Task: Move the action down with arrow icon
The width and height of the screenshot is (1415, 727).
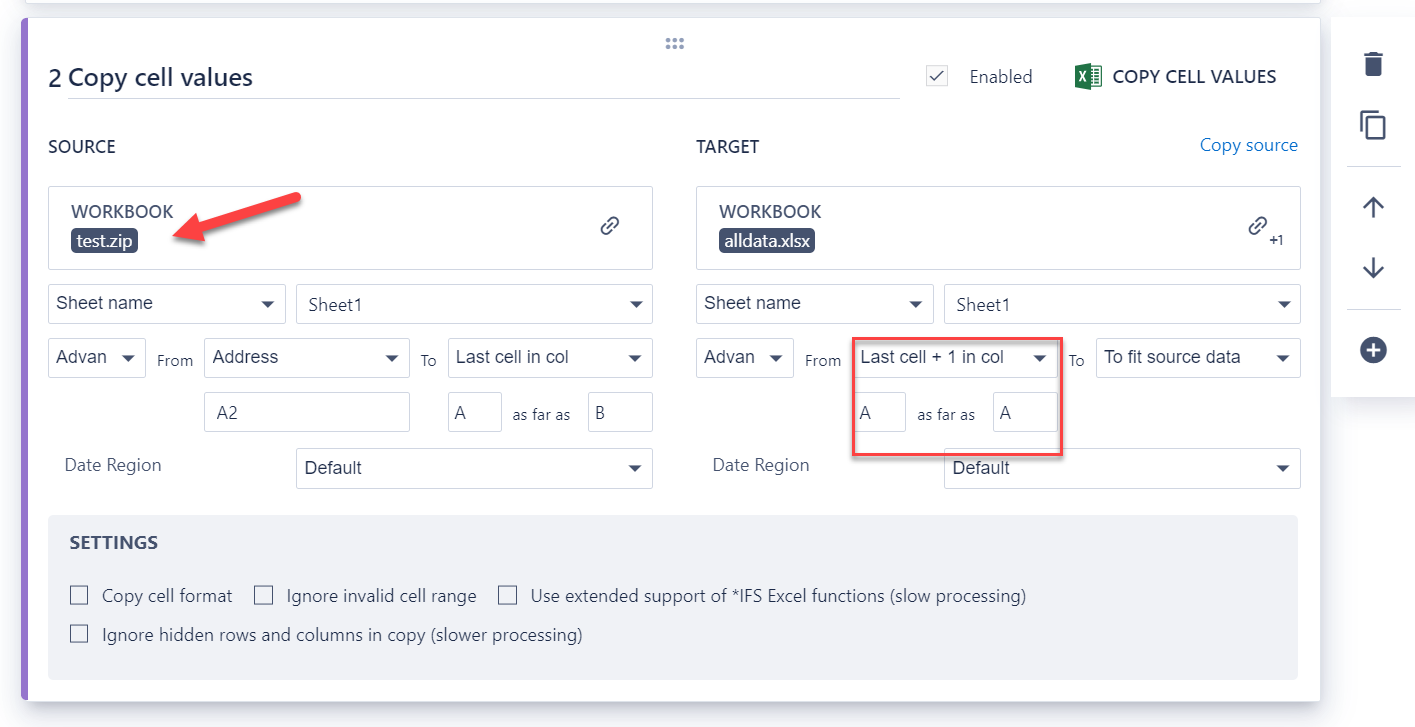Action: point(1373,268)
